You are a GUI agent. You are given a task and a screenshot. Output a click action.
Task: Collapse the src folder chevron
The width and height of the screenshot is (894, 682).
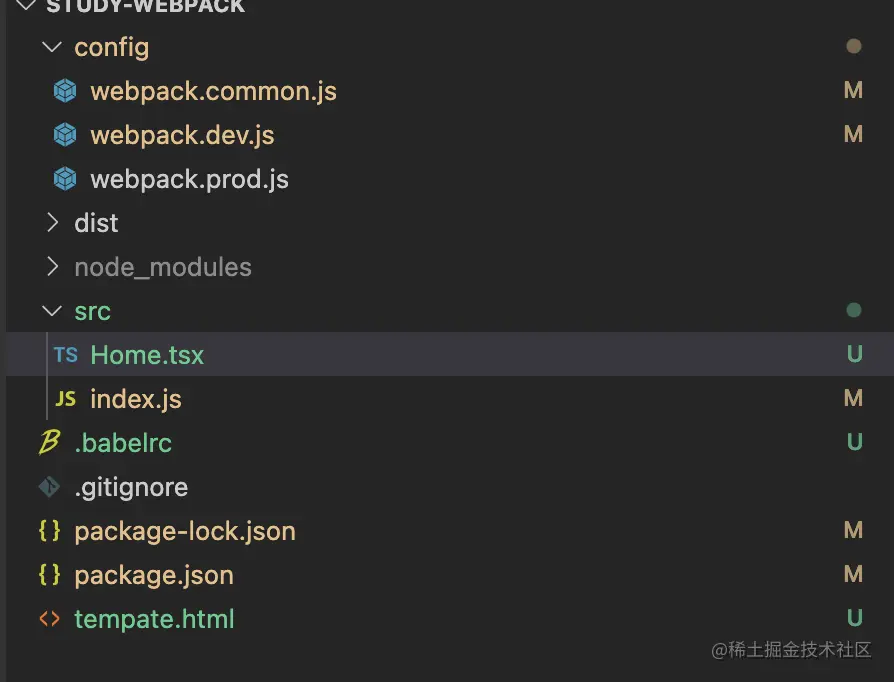pyautogui.click(x=52, y=311)
